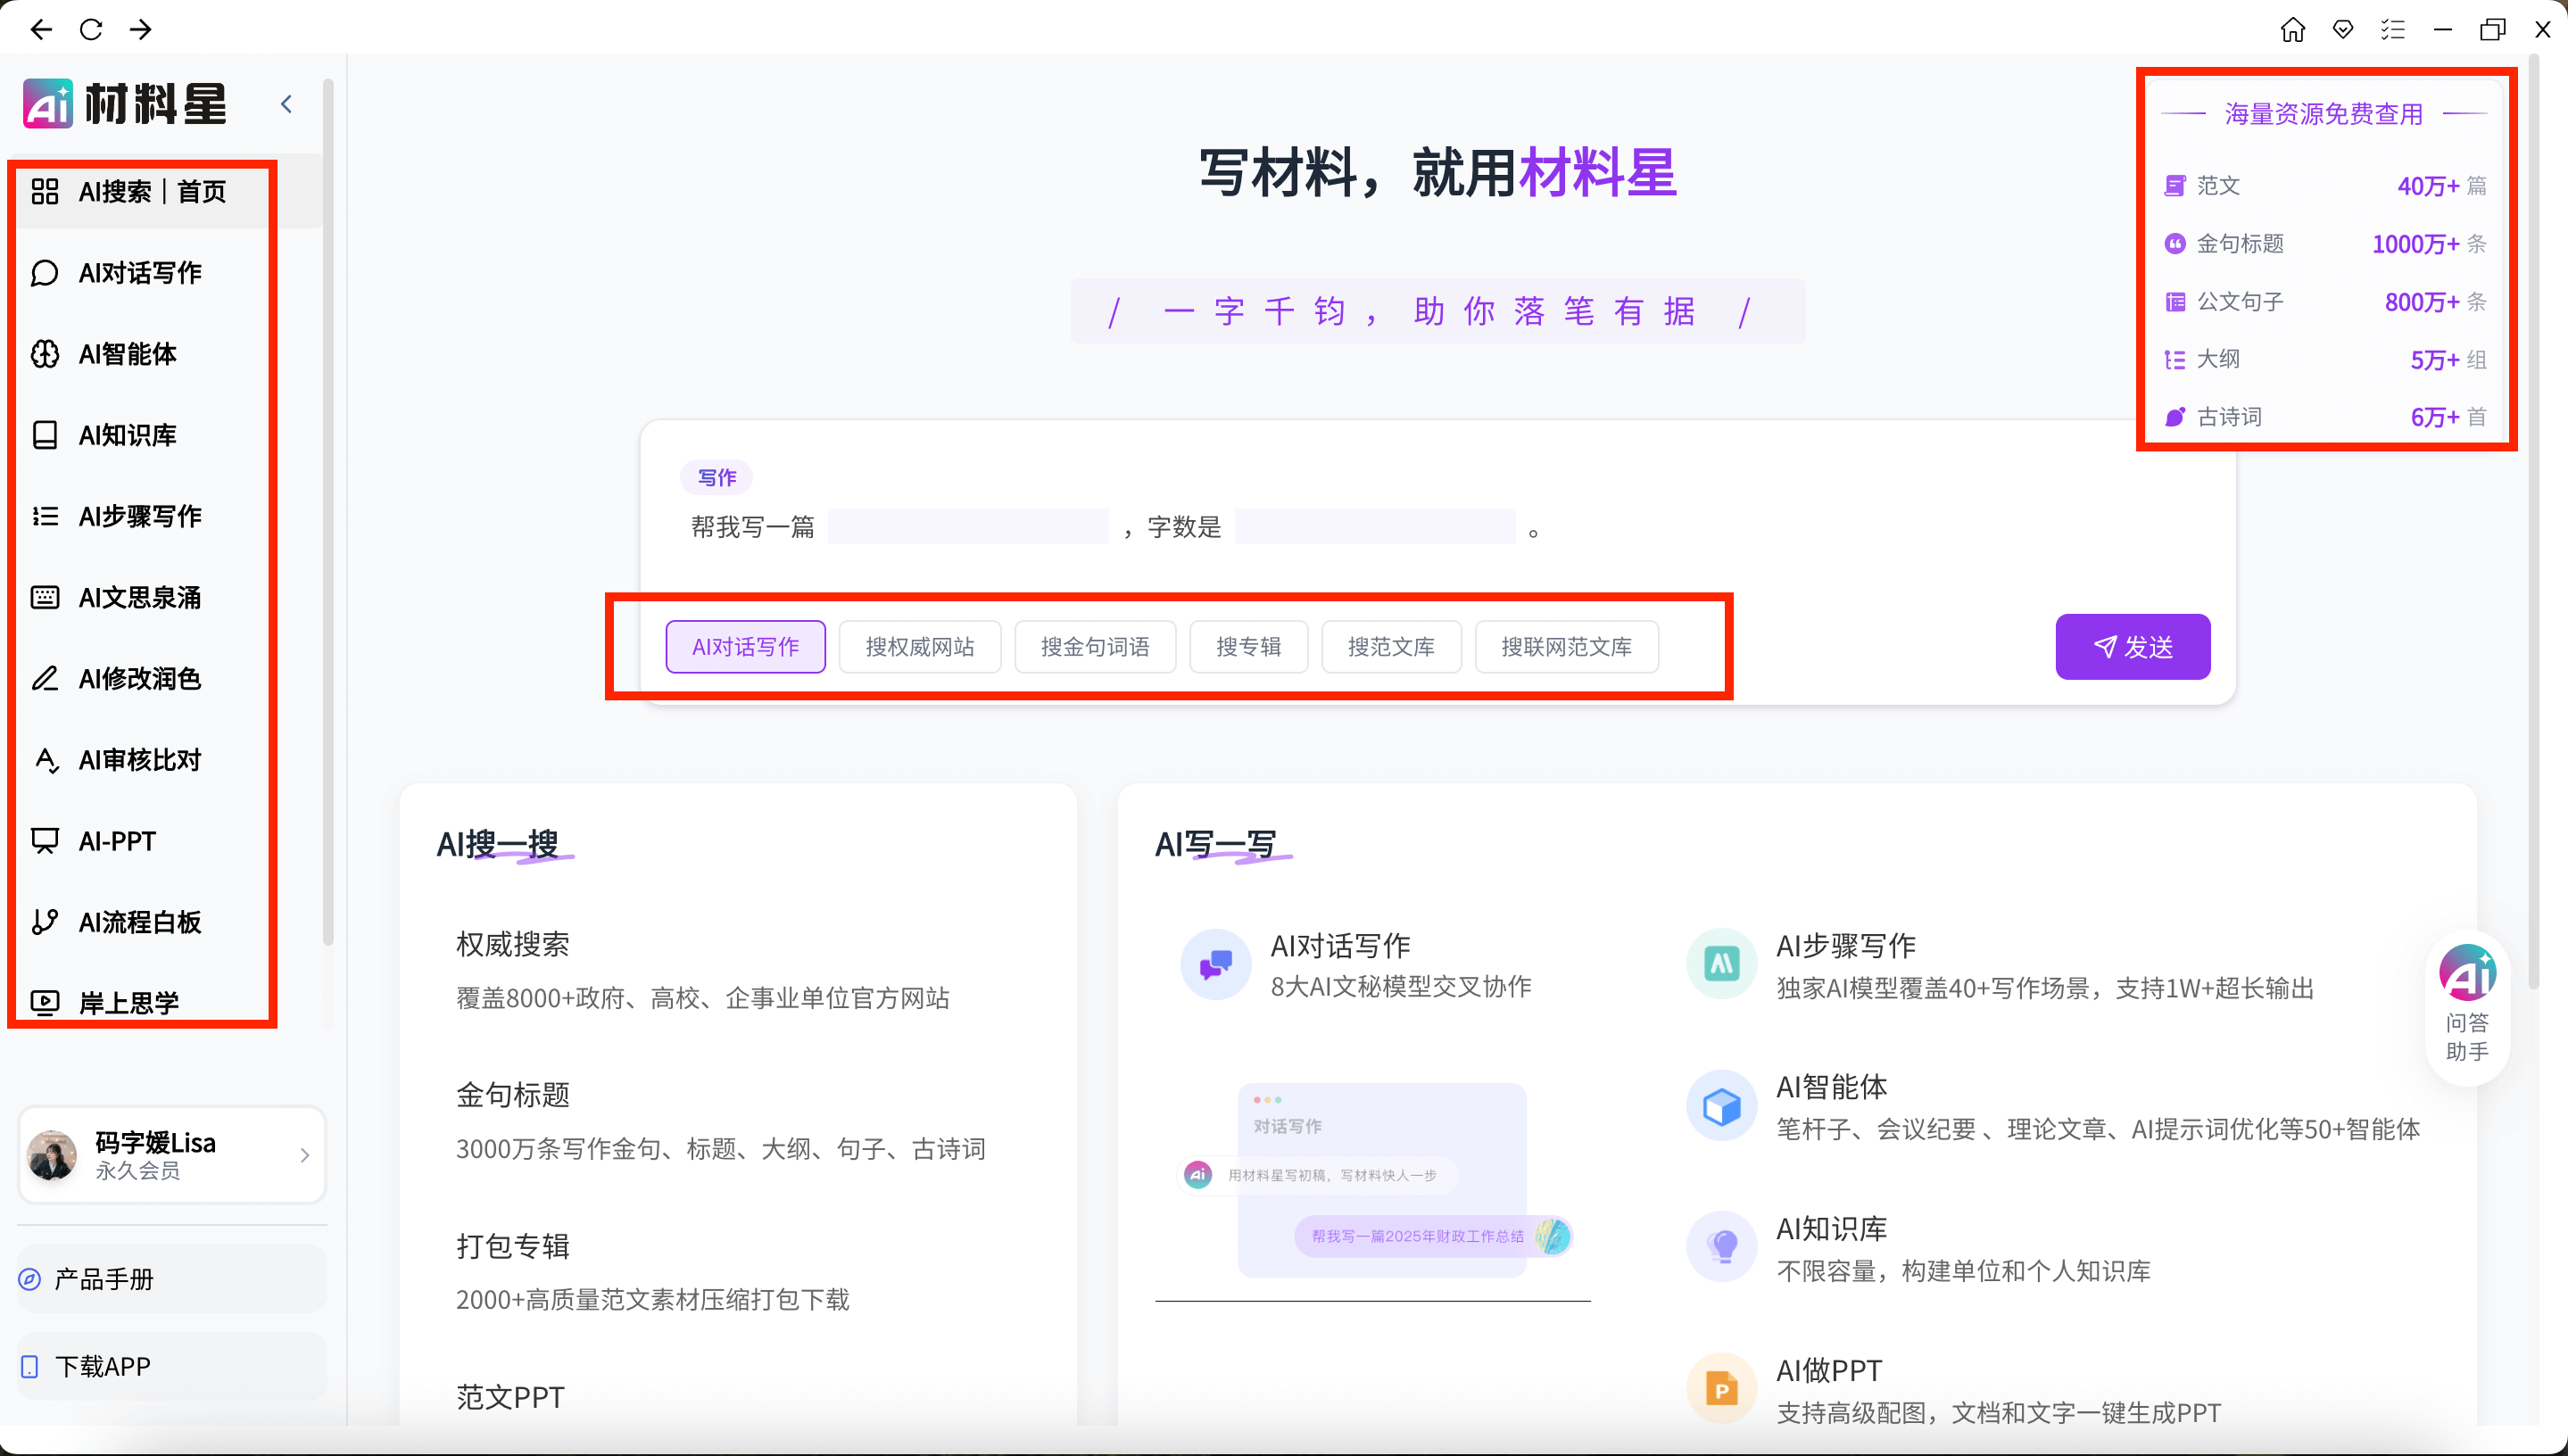Select the AI对话写作 mode tab
The height and width of the screenshot is (1456, 2568).
pyautogui.click(x=744, y=647)
